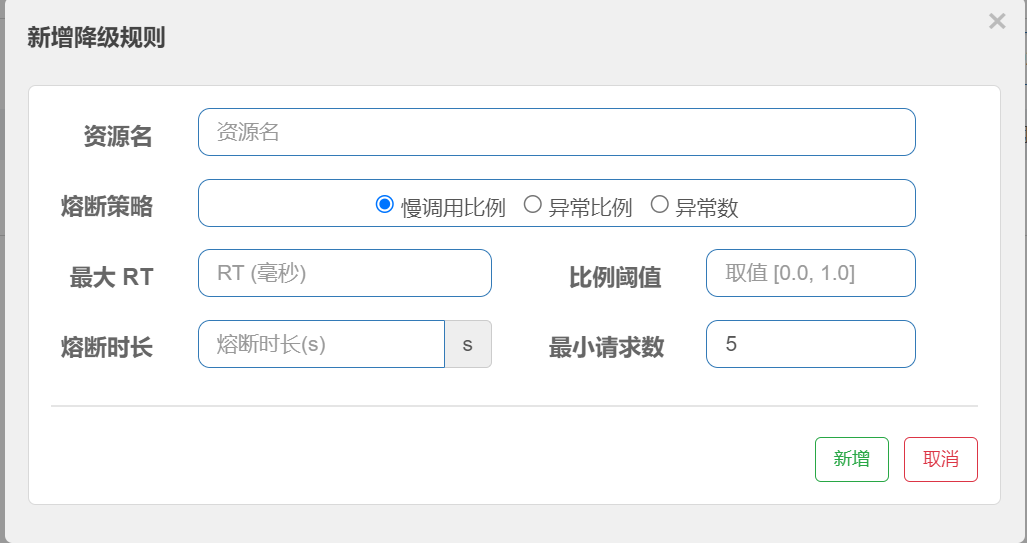The image size is (1027, 543).
Task: Click the 最大 RT label
Action: pos(111,277)
